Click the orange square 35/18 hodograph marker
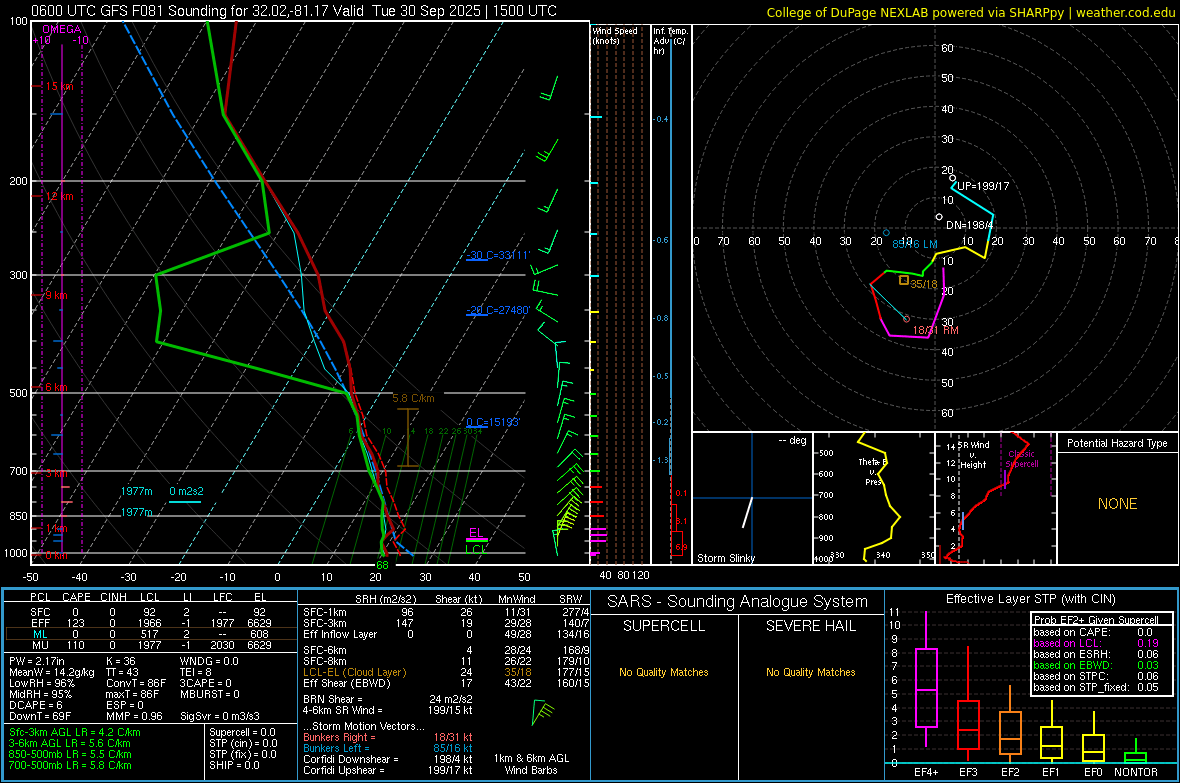Viewport: 1180px width, 783px height. pos(904,280)
